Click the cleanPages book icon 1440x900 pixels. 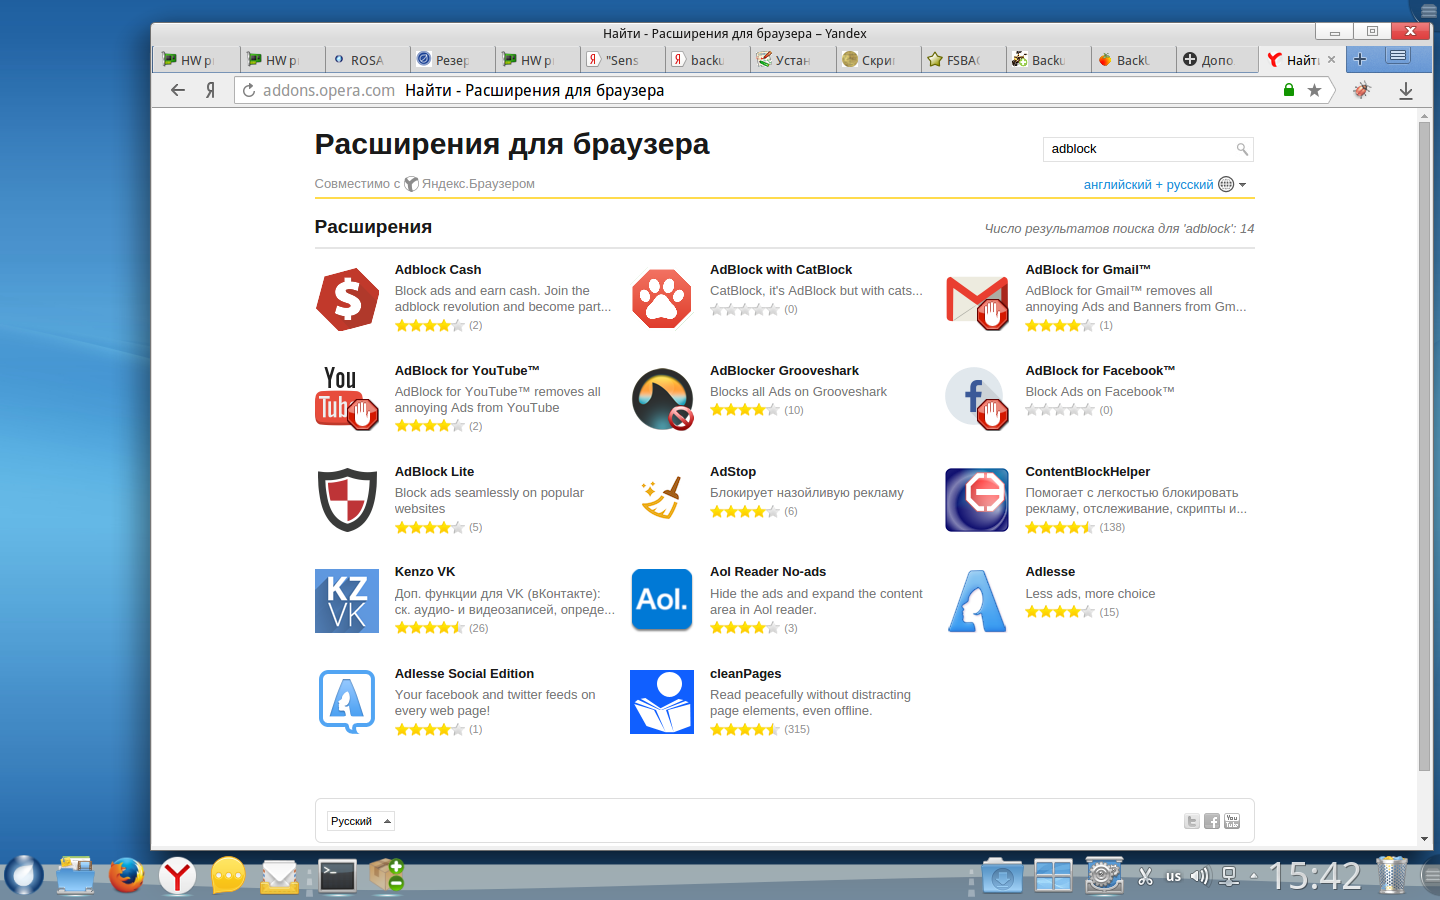(662, 702)
